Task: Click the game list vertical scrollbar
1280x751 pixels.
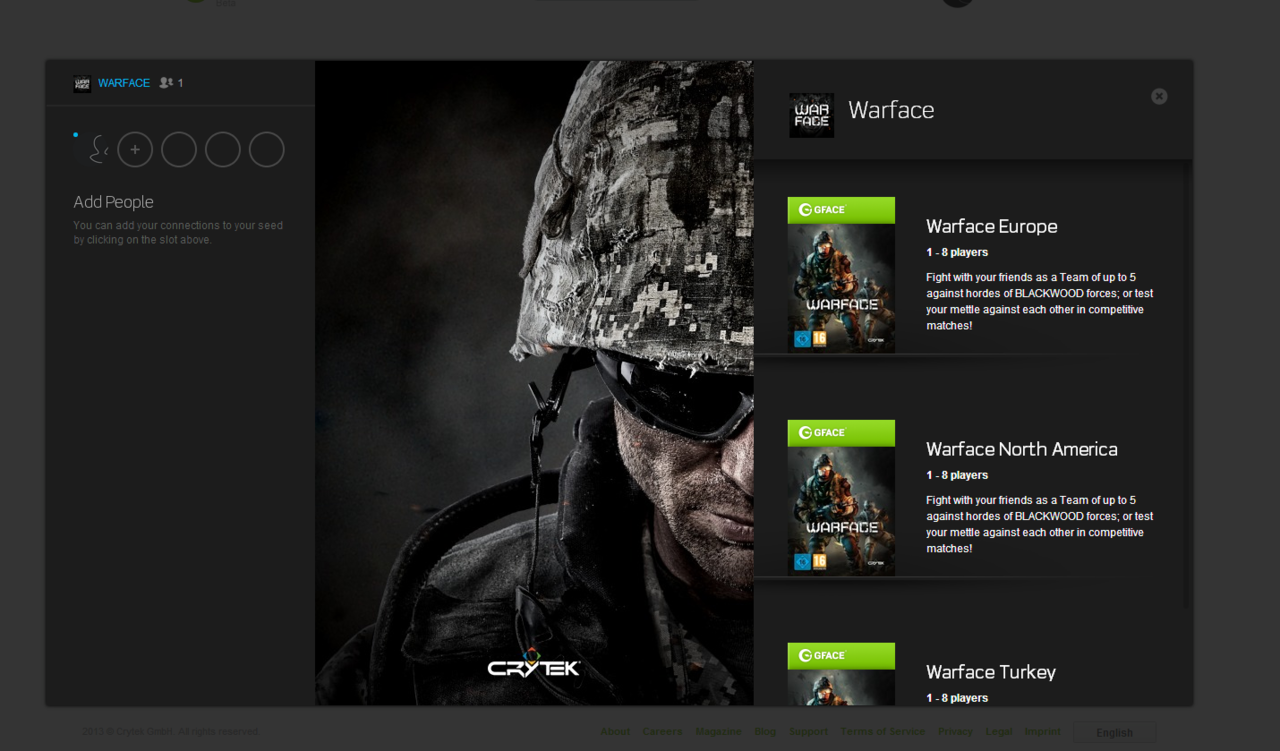Action: [1187, 385]
